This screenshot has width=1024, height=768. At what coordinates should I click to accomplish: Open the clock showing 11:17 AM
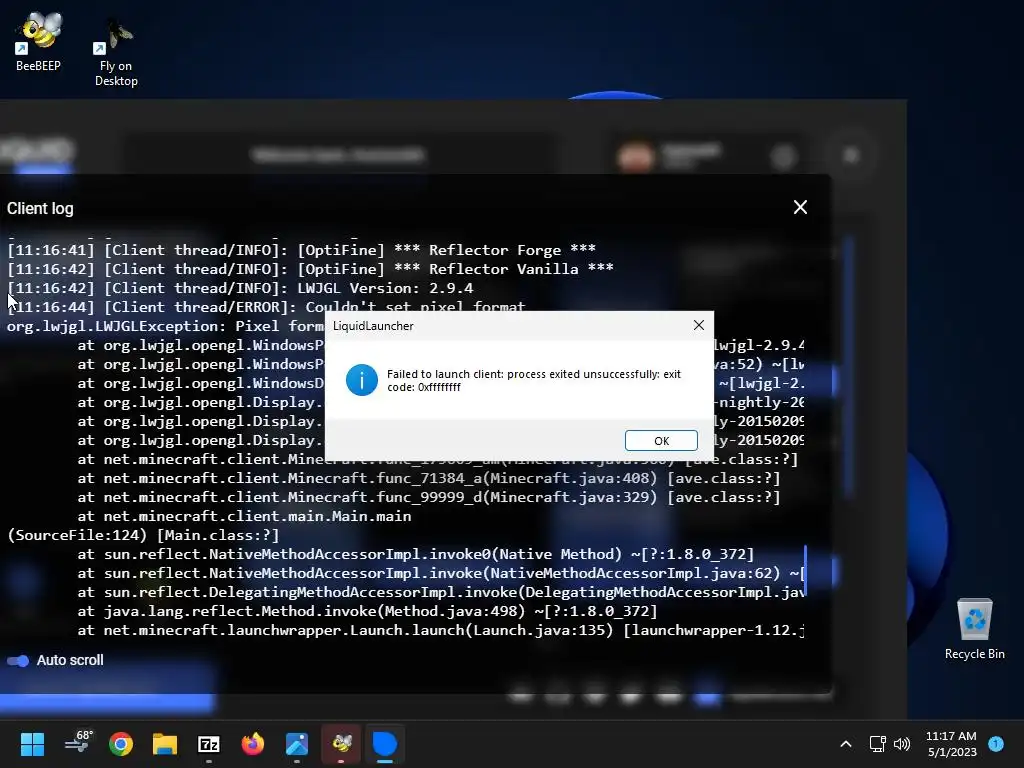(951, 744)
